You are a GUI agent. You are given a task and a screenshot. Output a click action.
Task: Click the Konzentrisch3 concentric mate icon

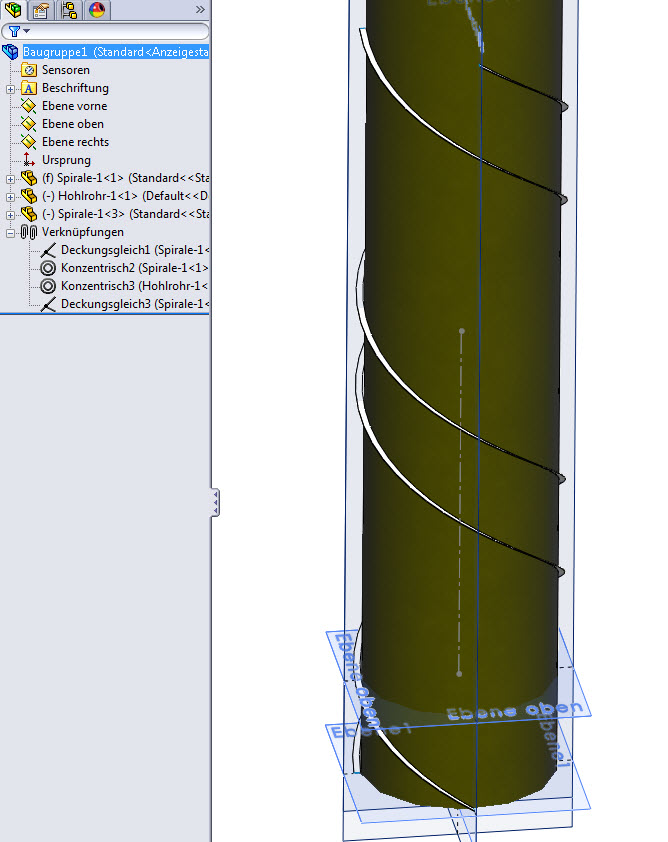[x=48, y=286]
